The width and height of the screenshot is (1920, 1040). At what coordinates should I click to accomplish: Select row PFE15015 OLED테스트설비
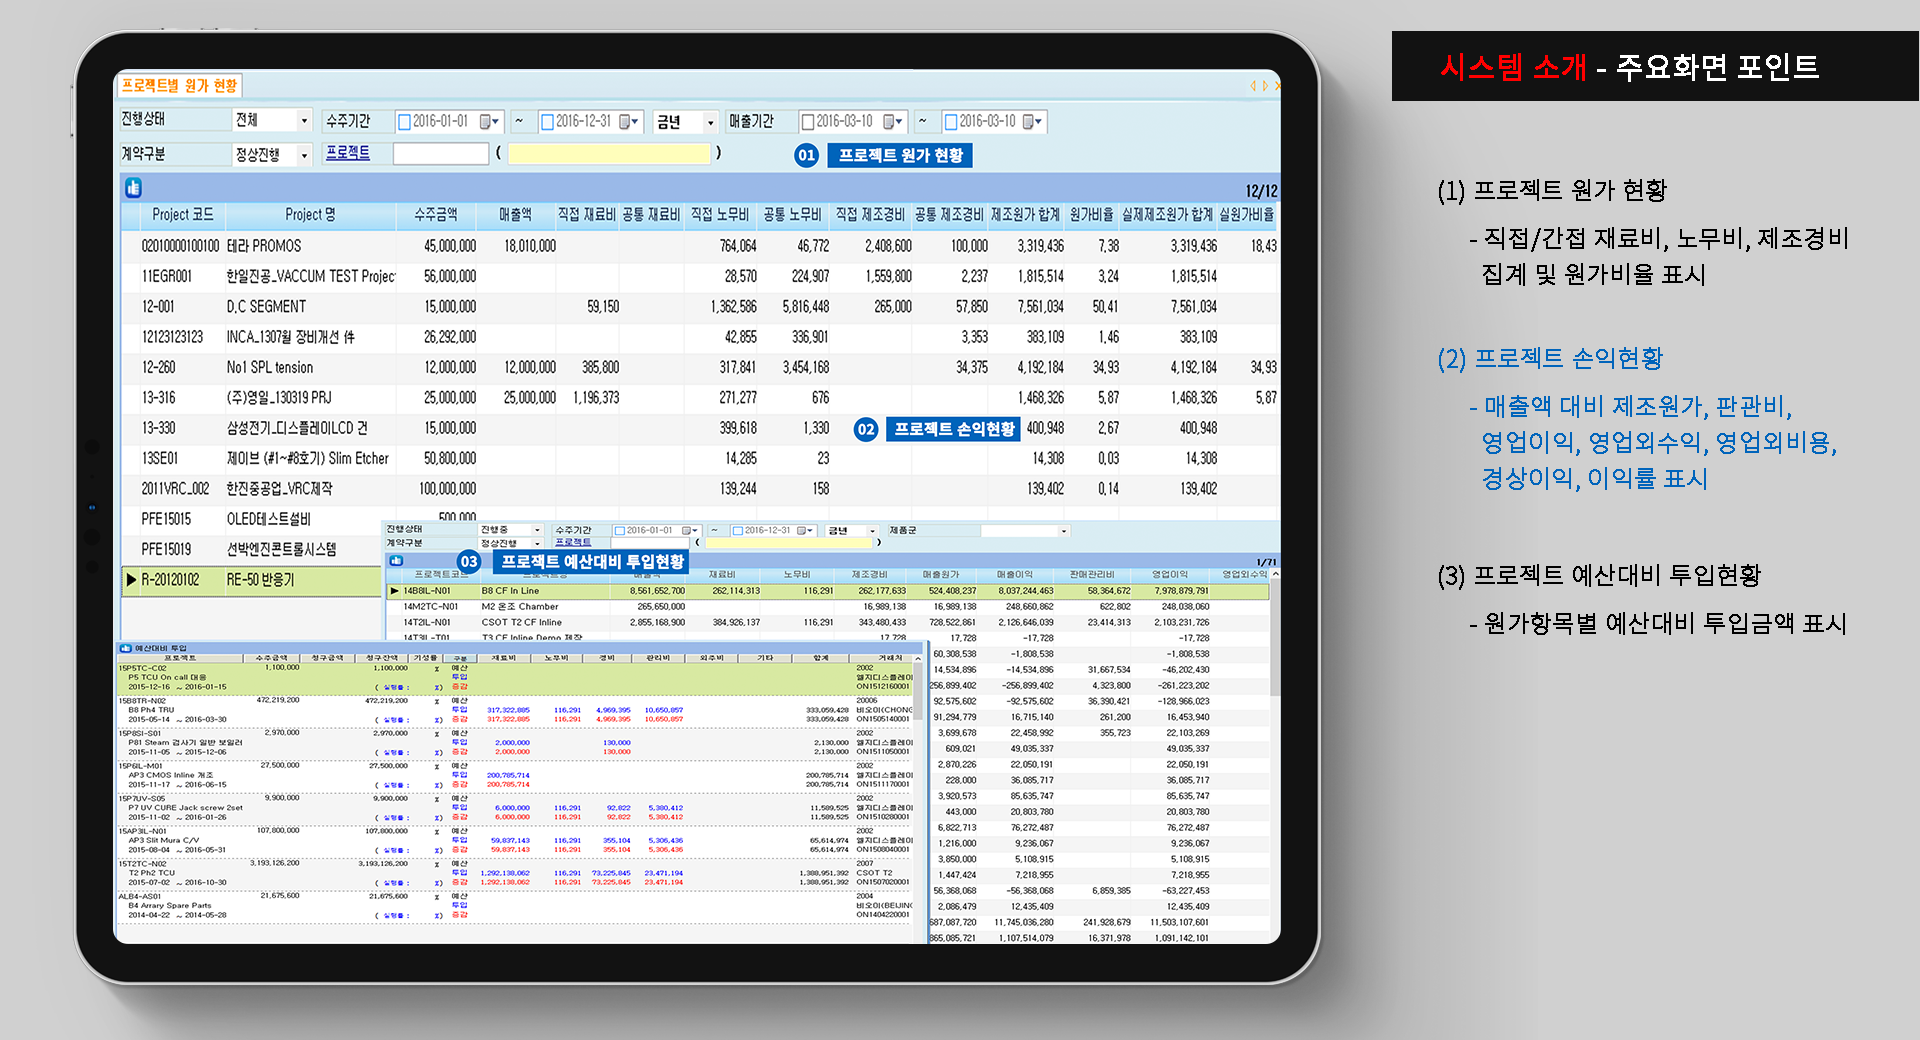tap(252, 520)
